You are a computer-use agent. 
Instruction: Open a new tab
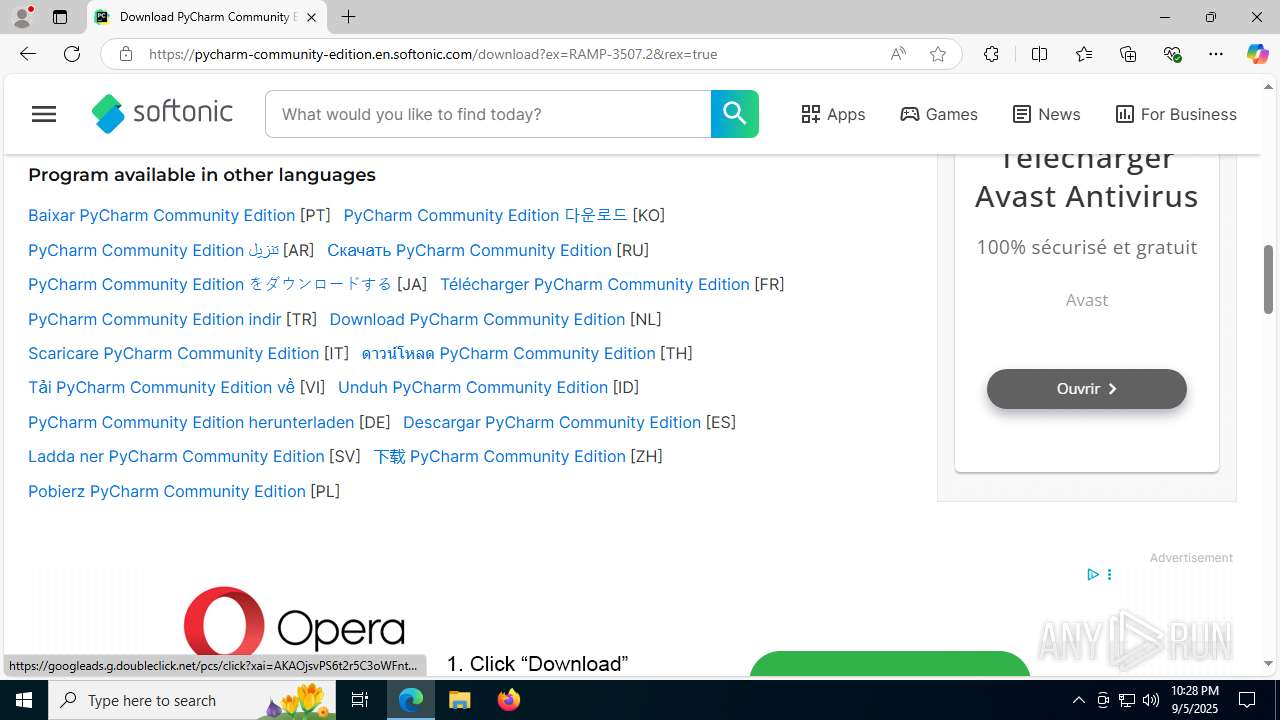[x=348, y=17]
